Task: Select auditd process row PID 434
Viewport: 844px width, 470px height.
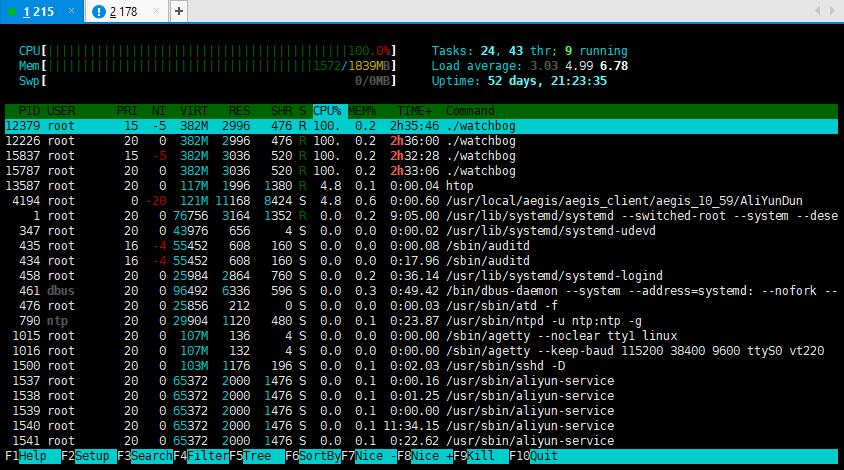Action: 421,261
